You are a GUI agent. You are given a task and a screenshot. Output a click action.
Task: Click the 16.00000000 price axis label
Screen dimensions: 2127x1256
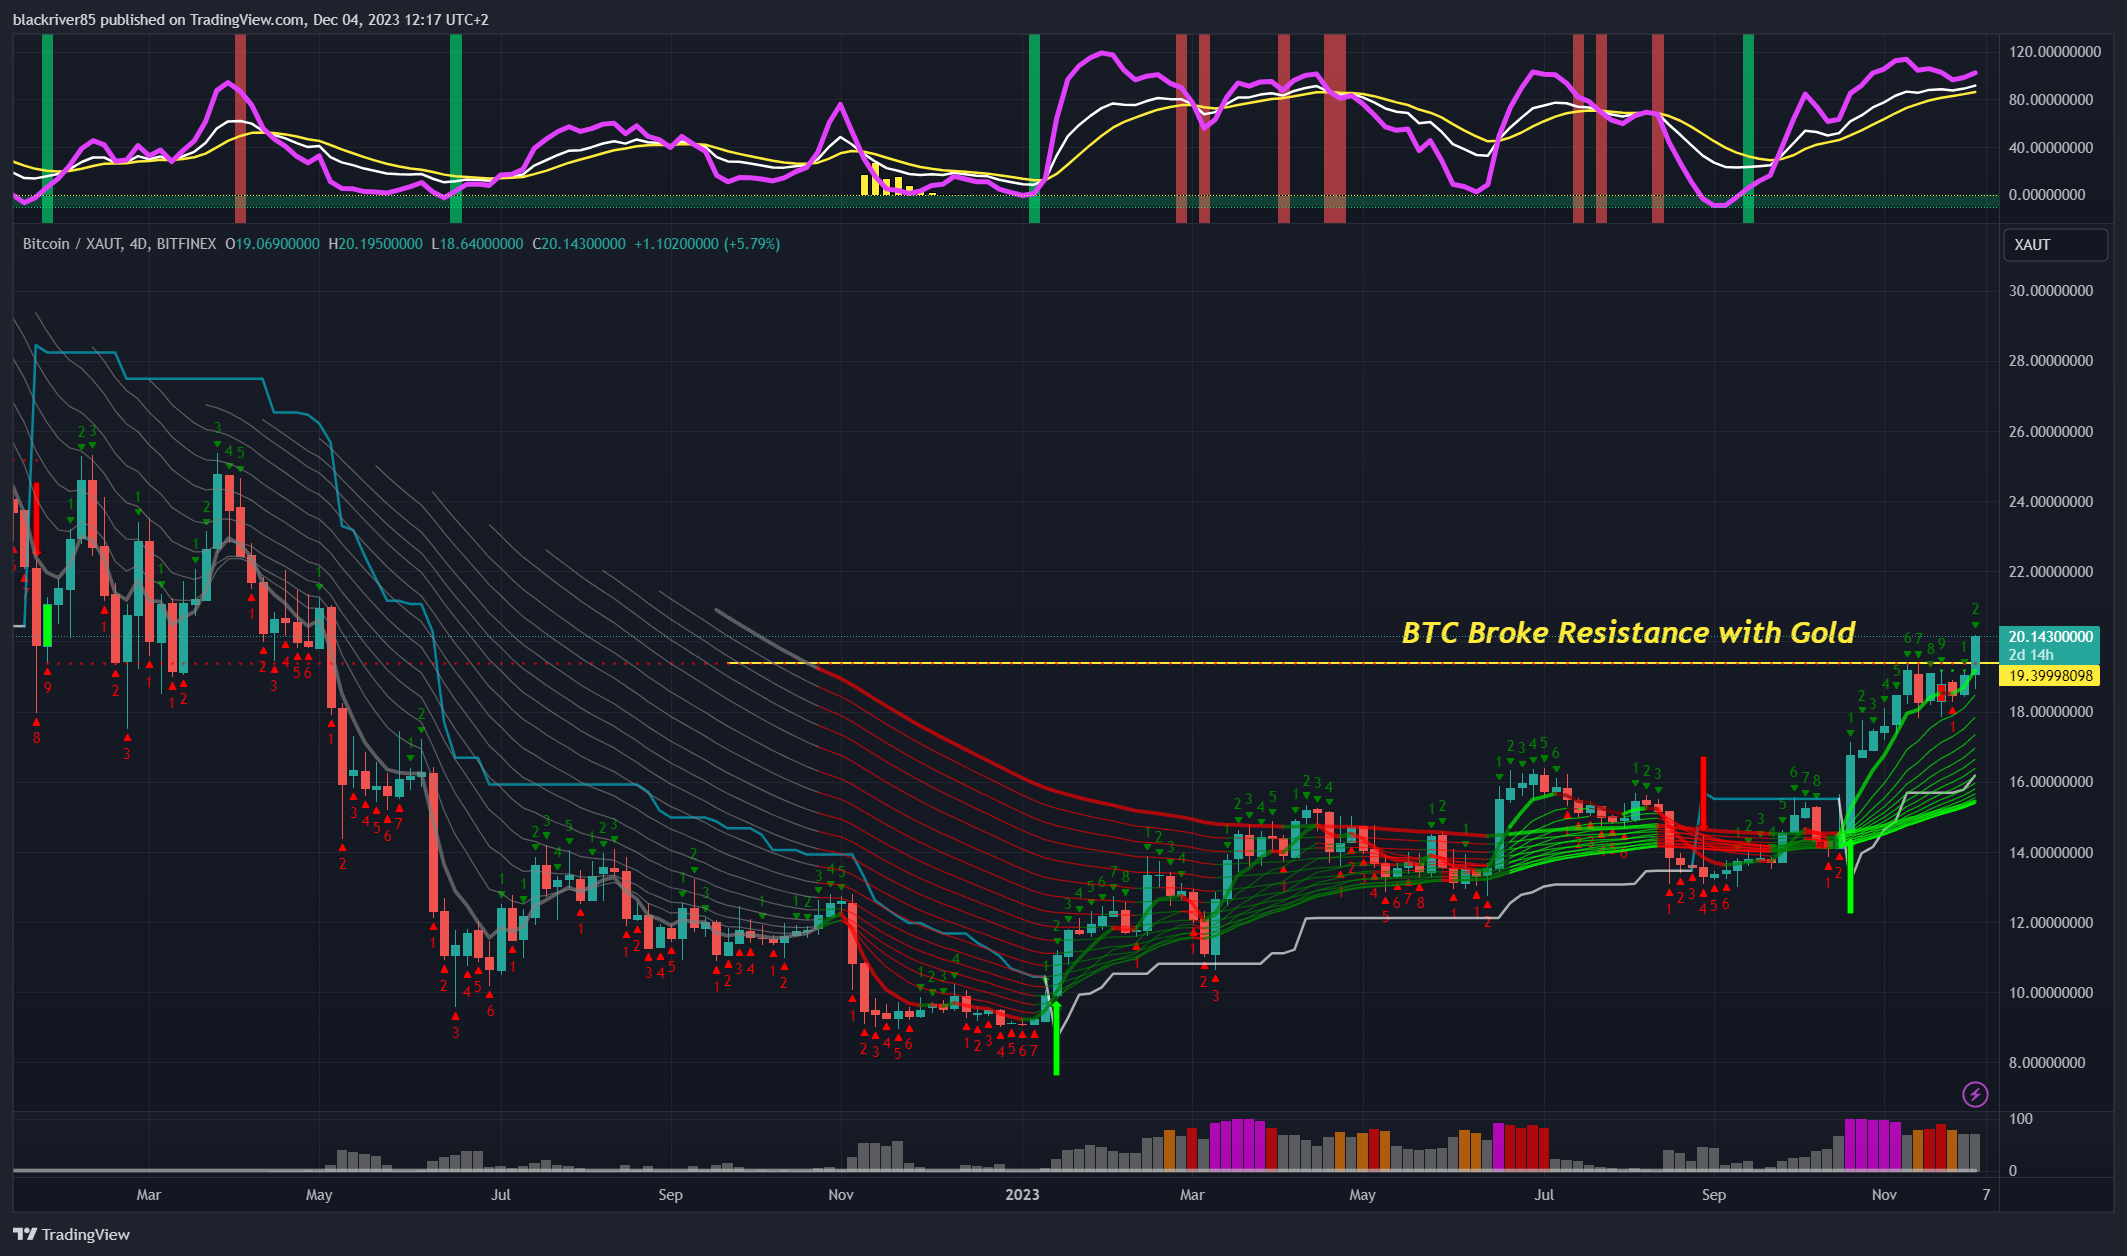coord(2050,782)
